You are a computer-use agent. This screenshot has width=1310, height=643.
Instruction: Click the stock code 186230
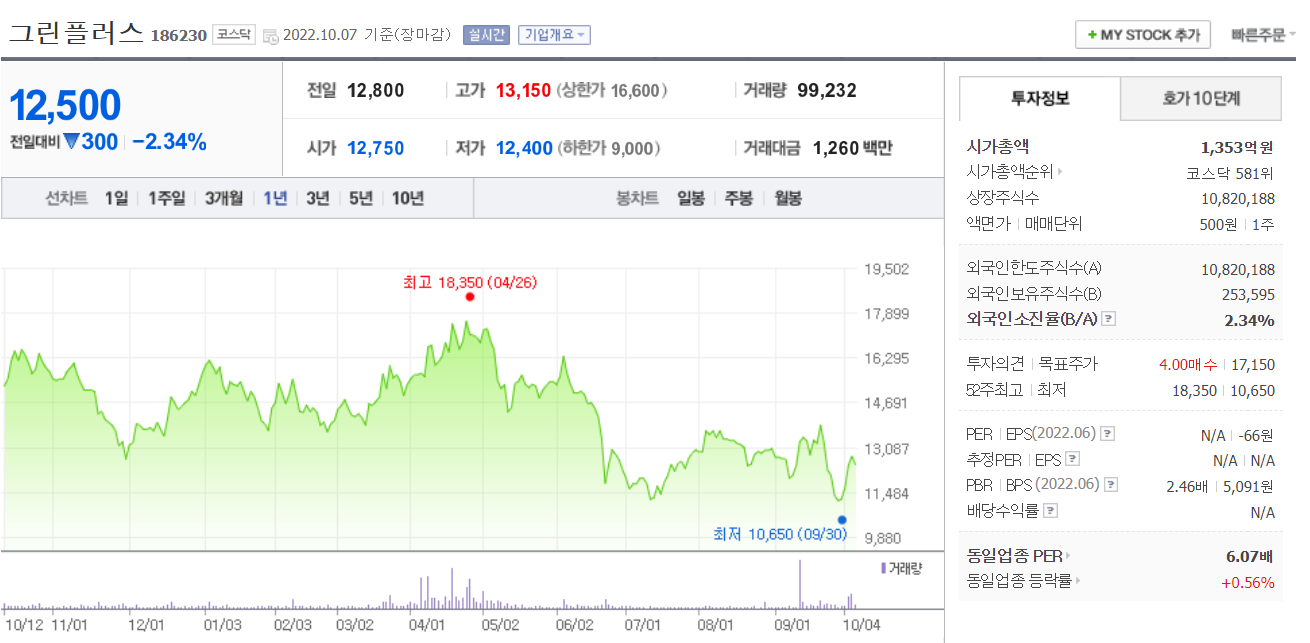(x=179, y=36)
